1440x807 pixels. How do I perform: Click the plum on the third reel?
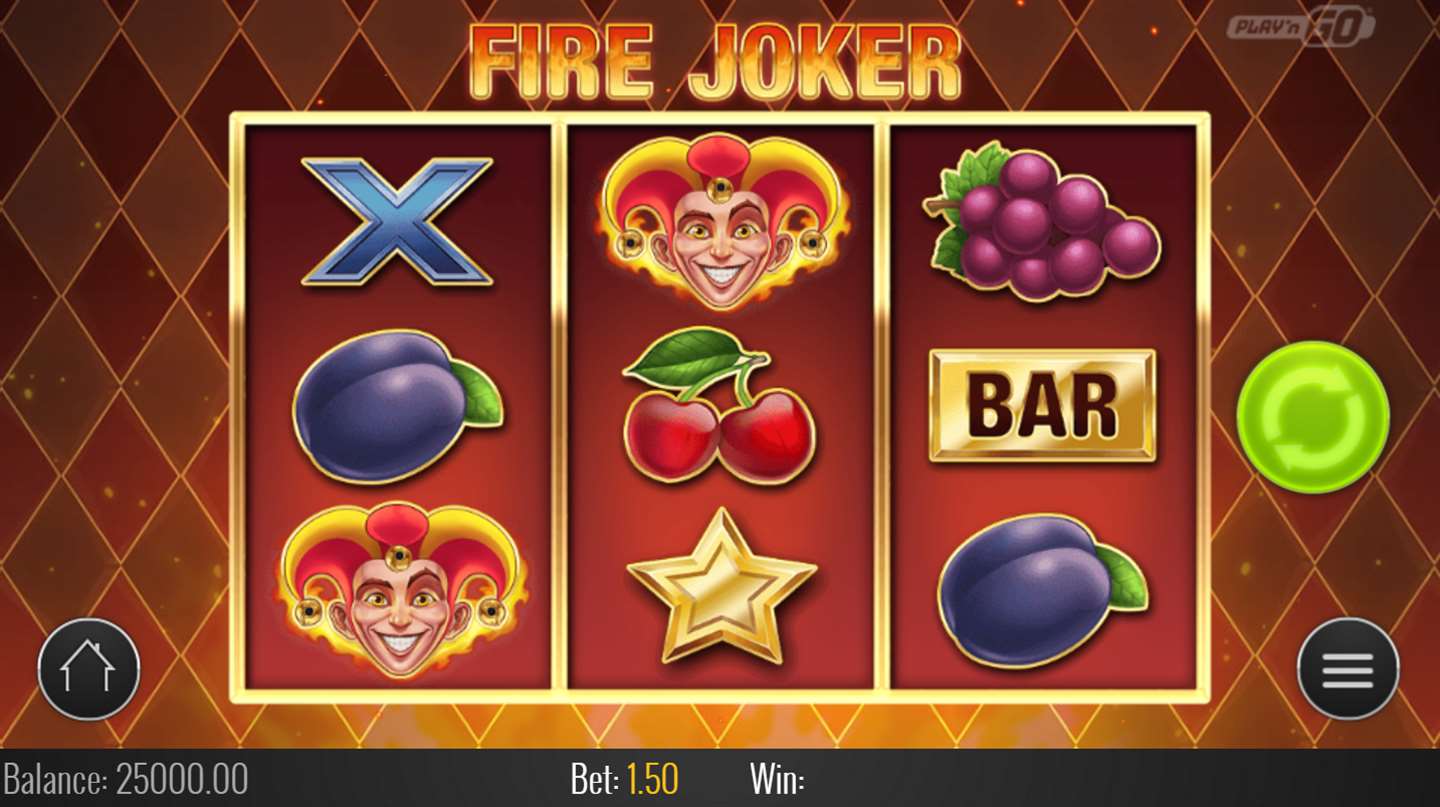pyautogui.click(x=1042, y=590)
